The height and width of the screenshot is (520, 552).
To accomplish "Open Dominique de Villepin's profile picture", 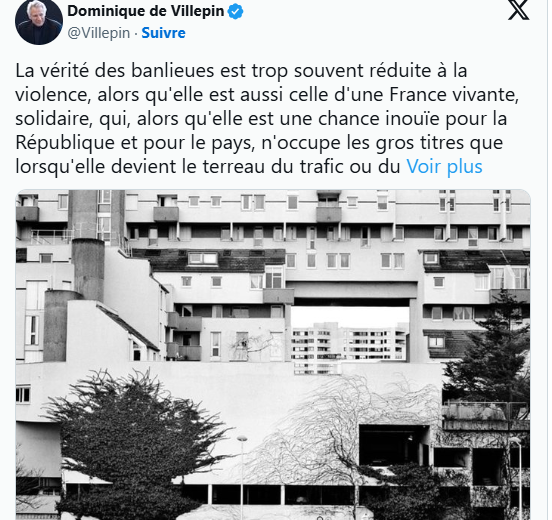I will point(39,21).
